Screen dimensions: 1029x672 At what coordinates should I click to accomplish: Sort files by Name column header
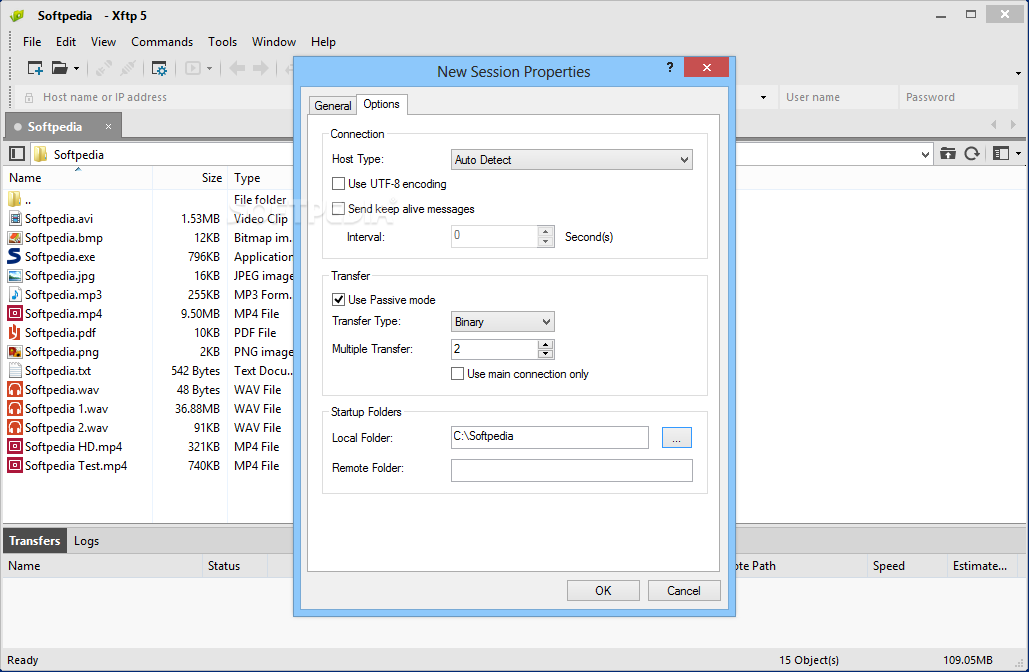coord(77,178)
